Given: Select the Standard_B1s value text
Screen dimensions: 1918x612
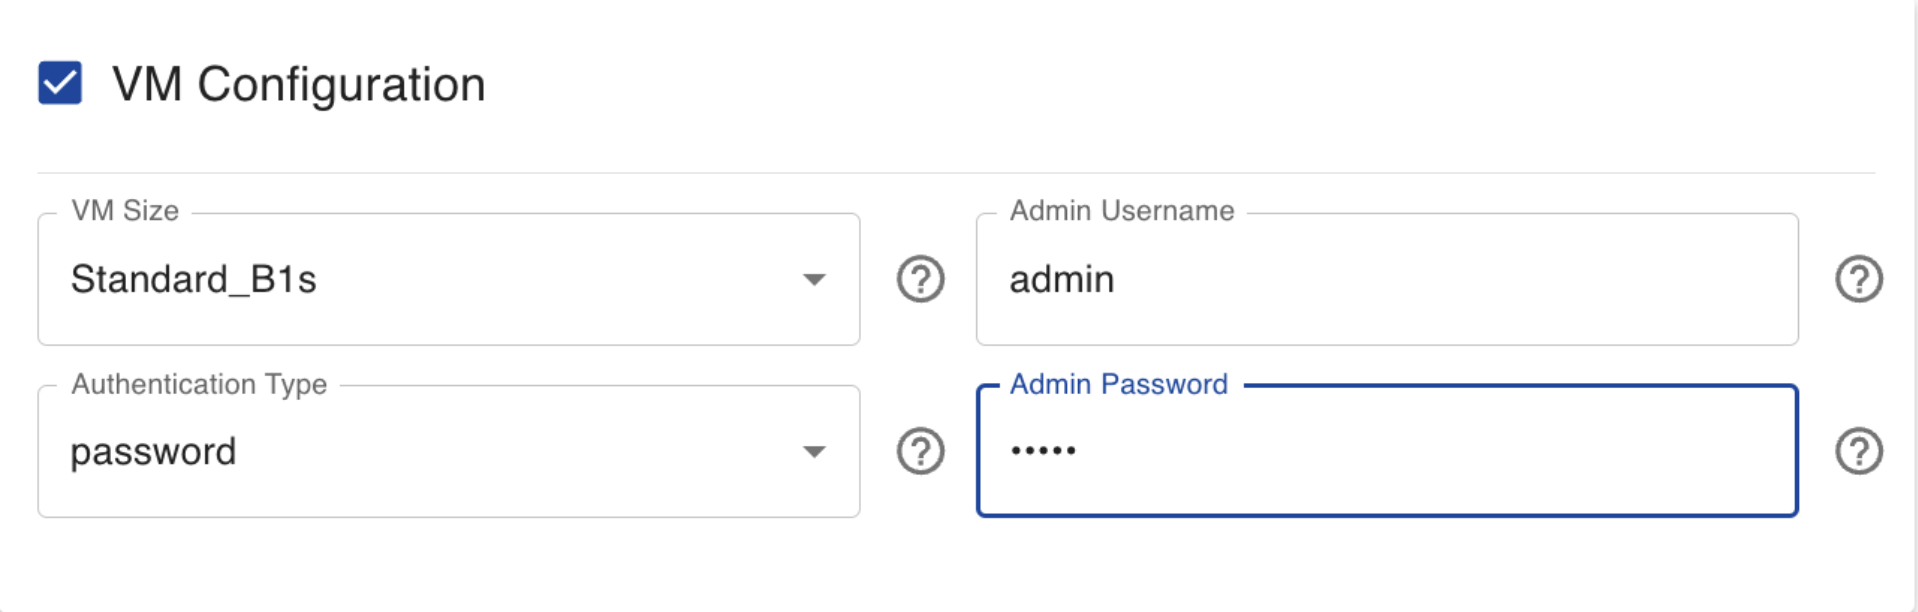Looking at the screenshot, I should pos(193,279).
